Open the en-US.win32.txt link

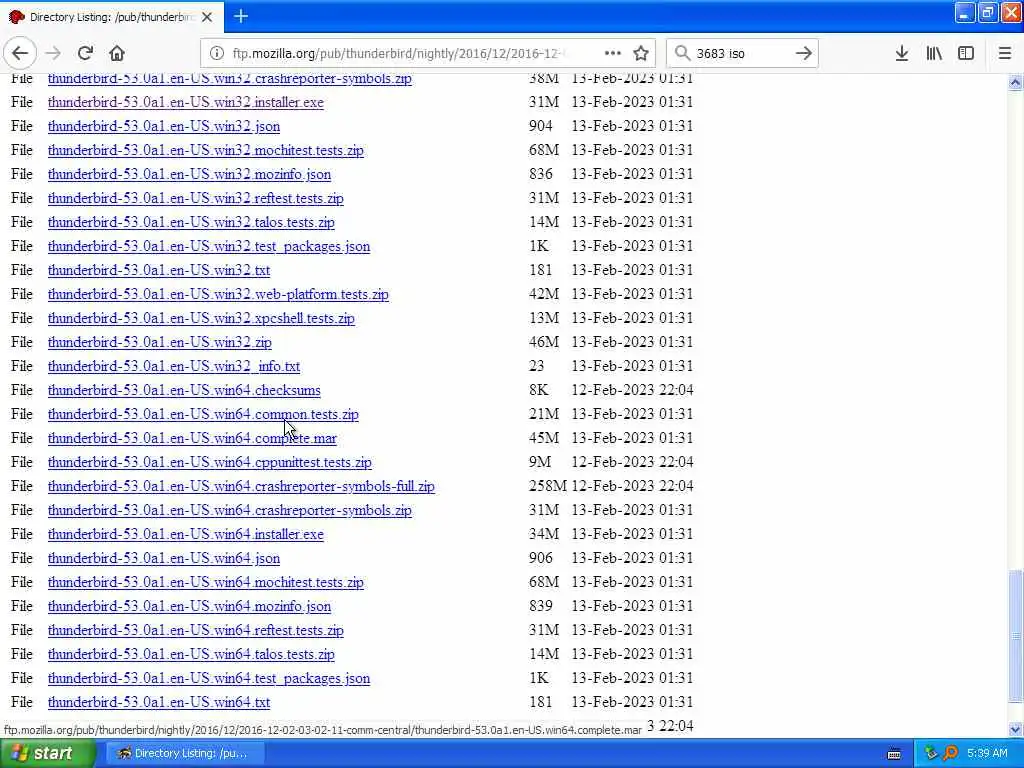pos(159,270)
